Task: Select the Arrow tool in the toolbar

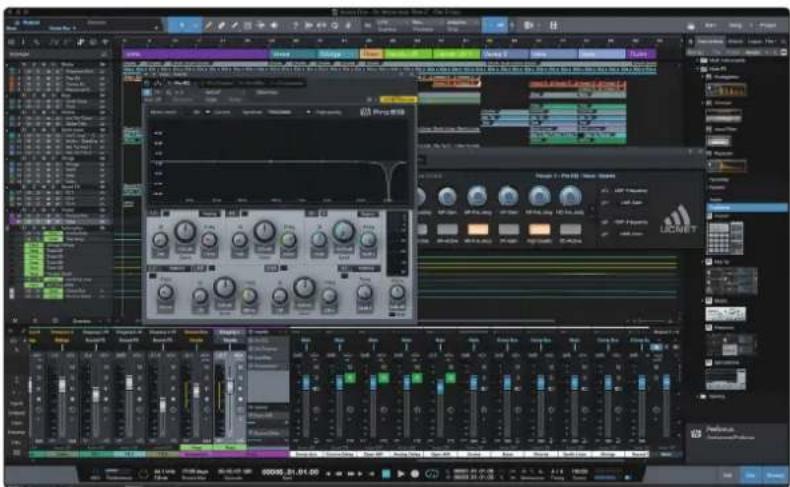Action: tap(181, 25)
